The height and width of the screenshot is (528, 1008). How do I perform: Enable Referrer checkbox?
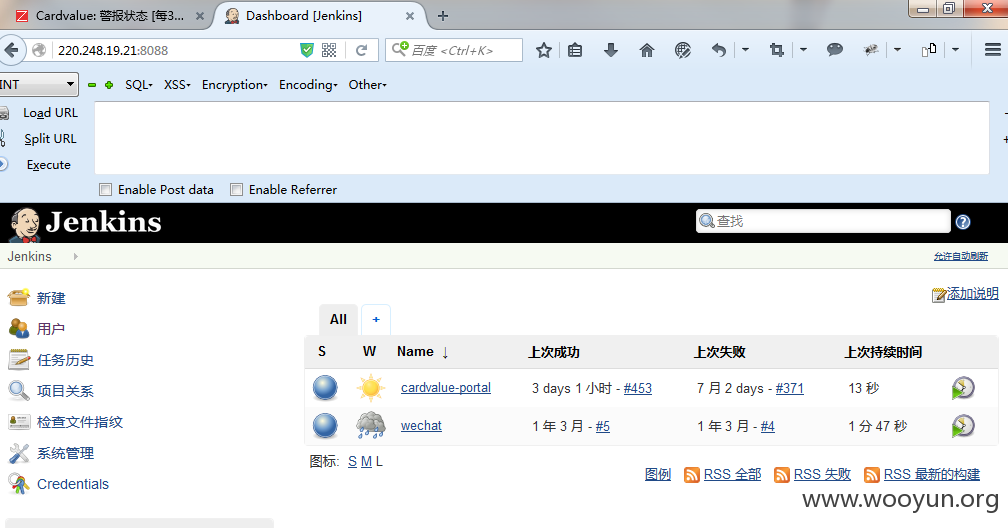(x=237, y=190)
